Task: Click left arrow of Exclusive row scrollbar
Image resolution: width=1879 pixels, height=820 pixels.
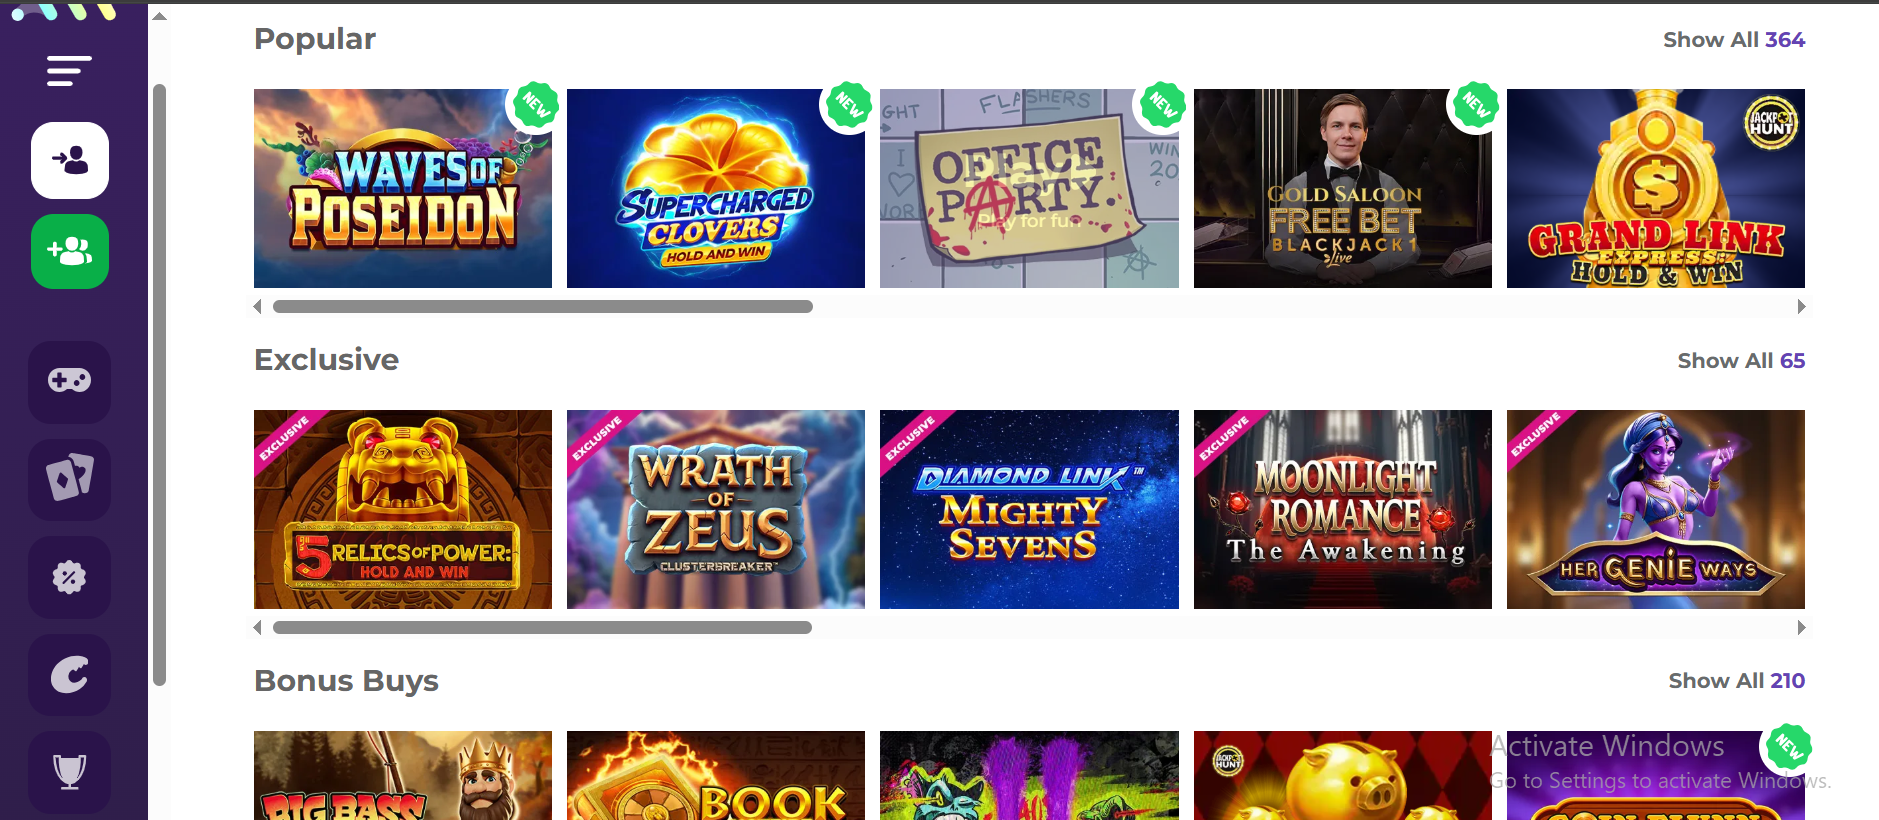Action: click(x=258, y=628)
